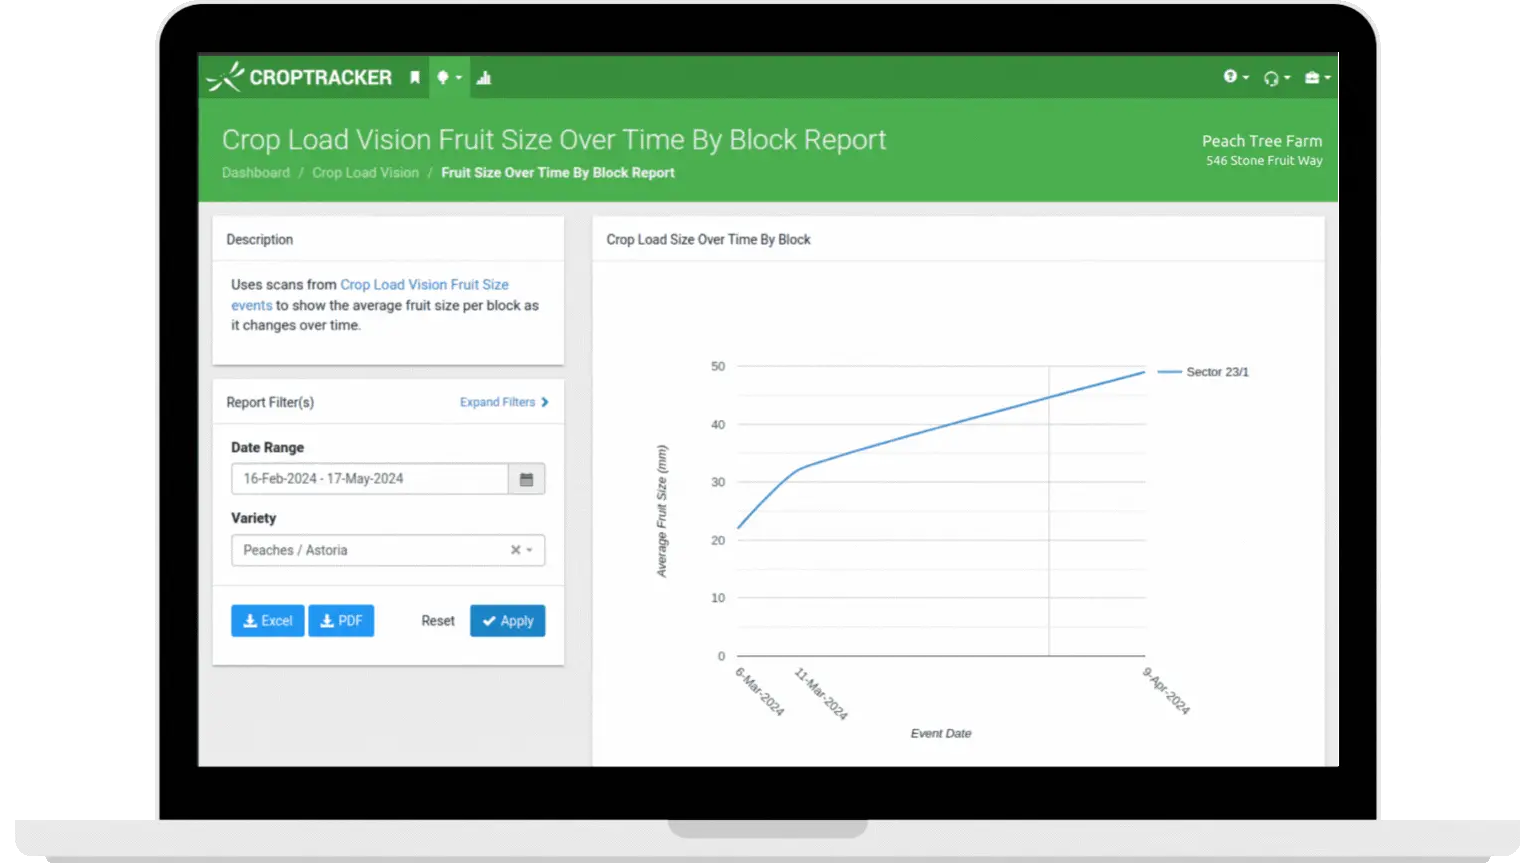
Task: Click the 9-Apr-2024 axis label
Action: tap(1166, 691)
